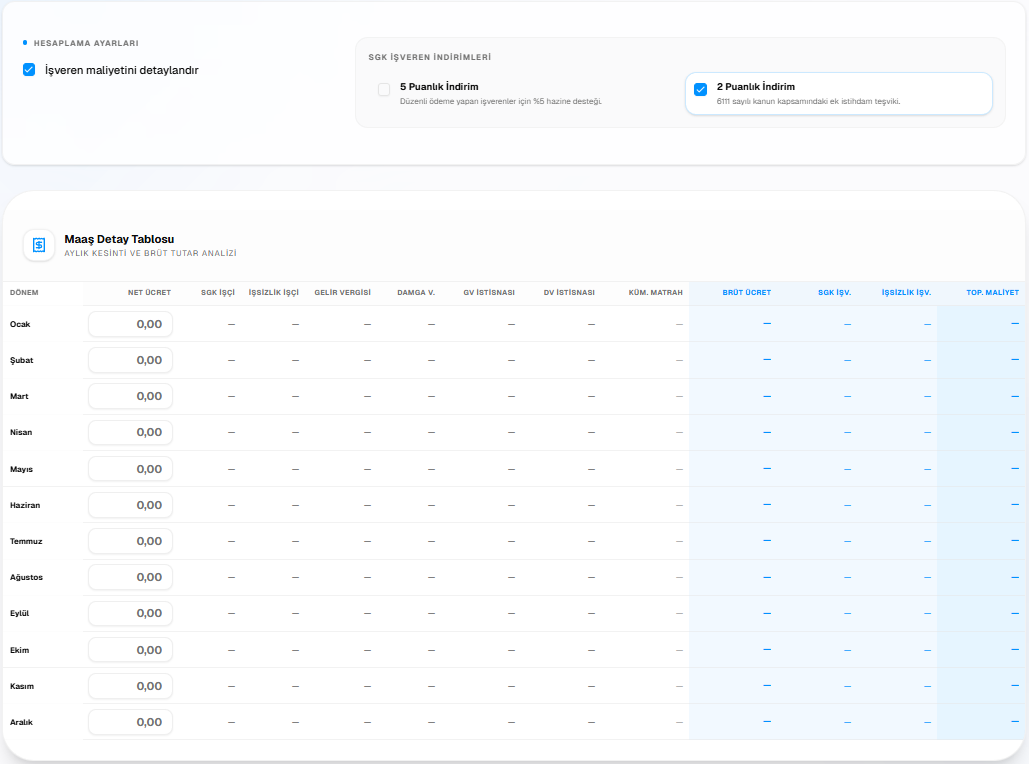Focus the Ağustos net ücret input
Screen dimensions: 1029x764
pyautogui.click(x=131, y=577)
